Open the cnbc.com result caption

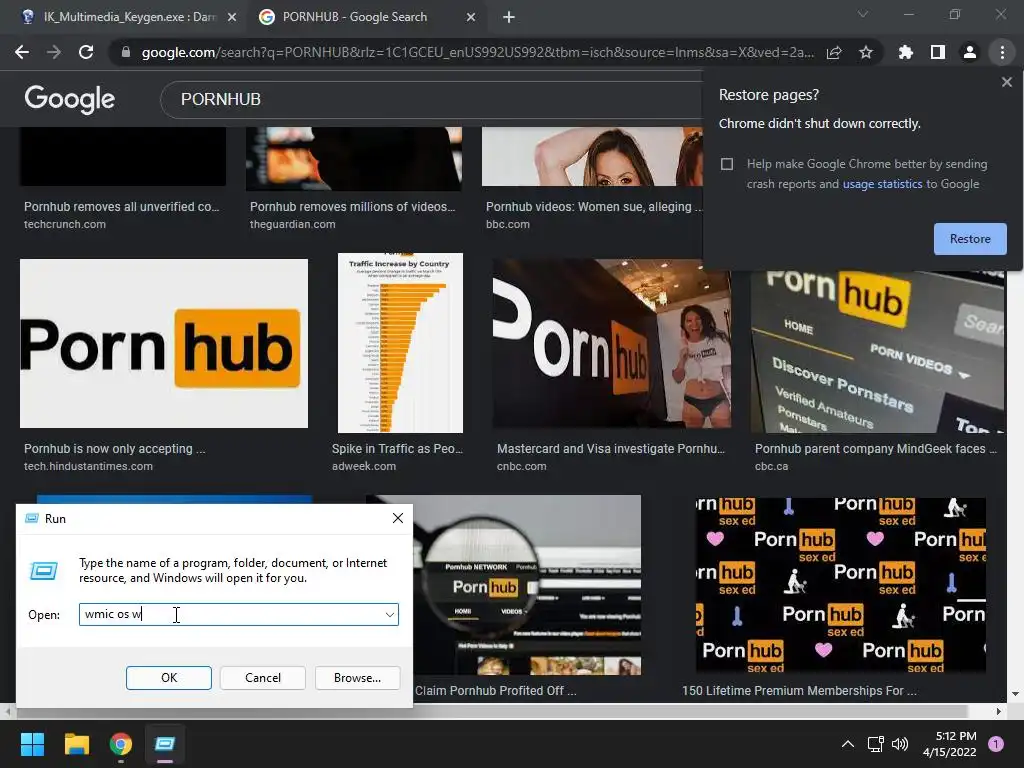(611, 457)
